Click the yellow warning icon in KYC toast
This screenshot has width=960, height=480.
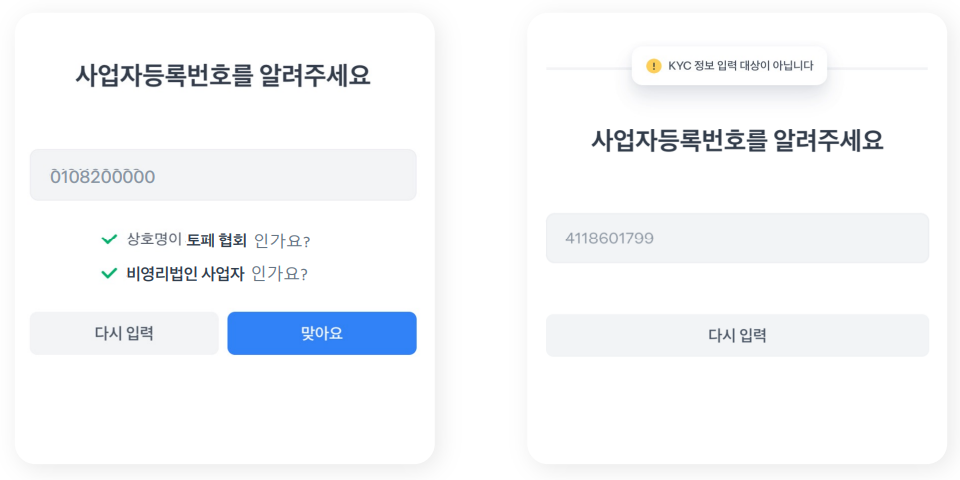[654, 66]
